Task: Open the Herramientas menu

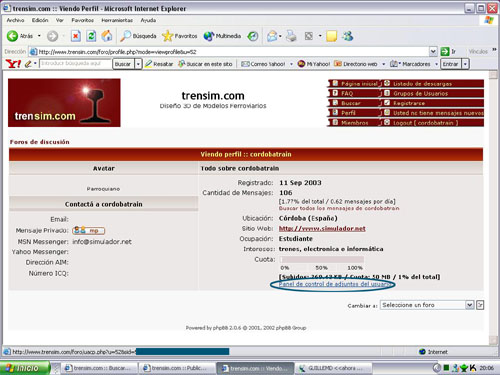Action: tap(117, 20)
